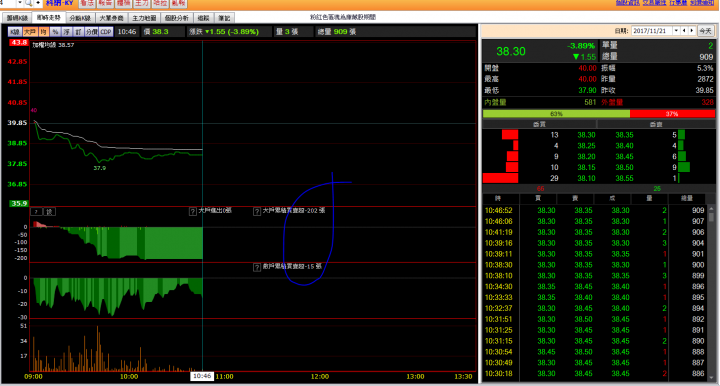
Task: Click the small ? box left of 設
Action: 37,212
